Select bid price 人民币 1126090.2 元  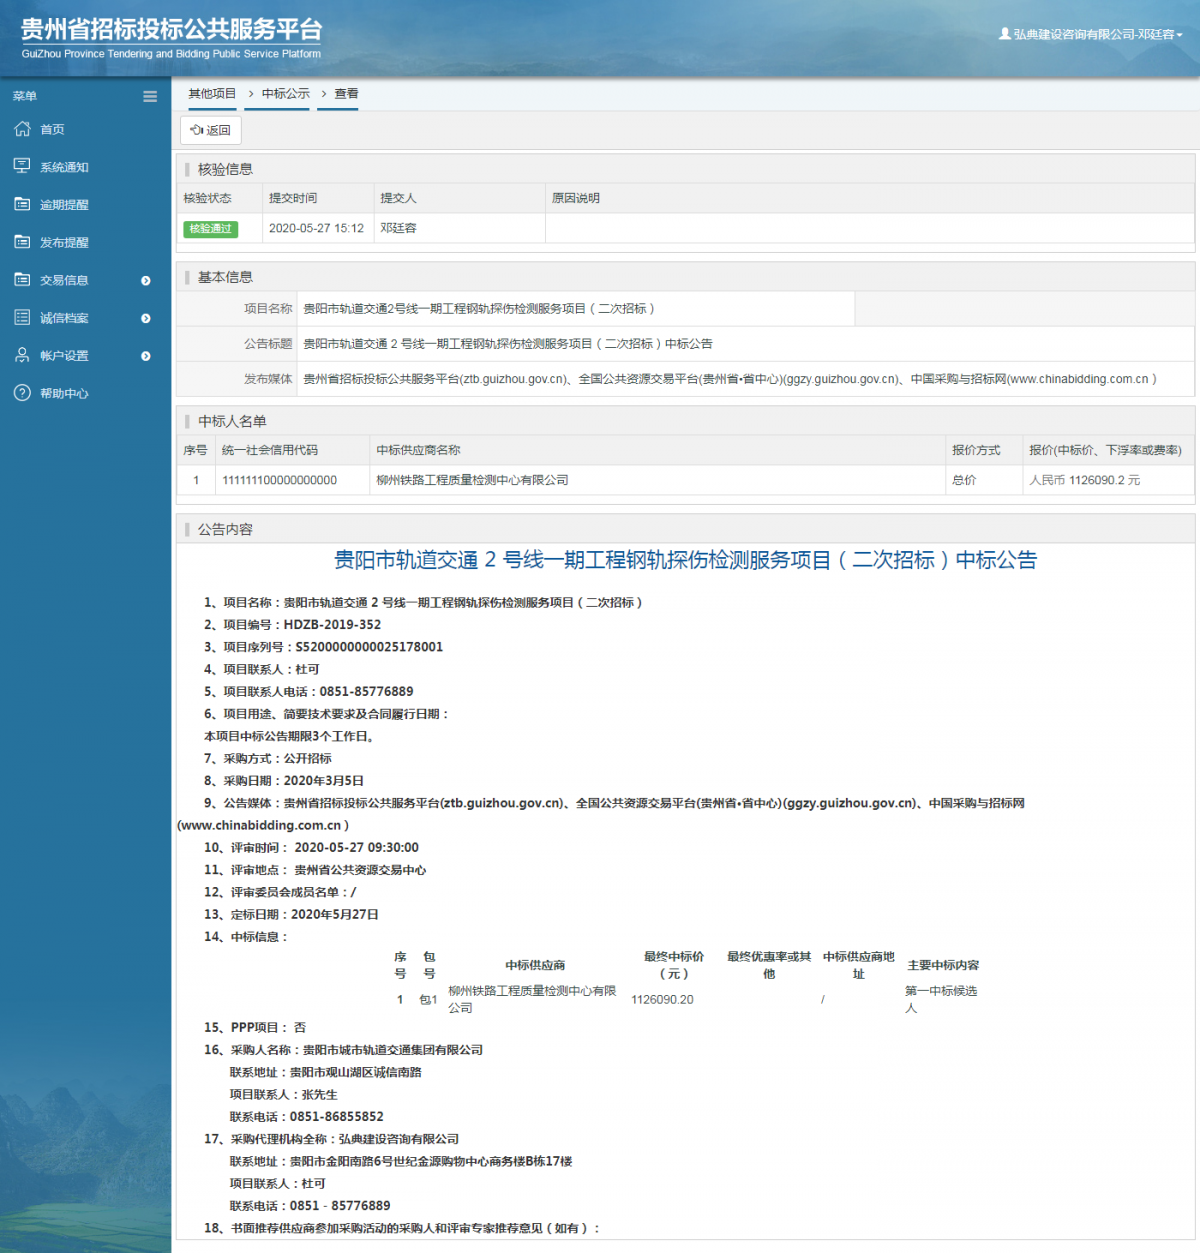pyautogui.click(x=1084, y=480)
